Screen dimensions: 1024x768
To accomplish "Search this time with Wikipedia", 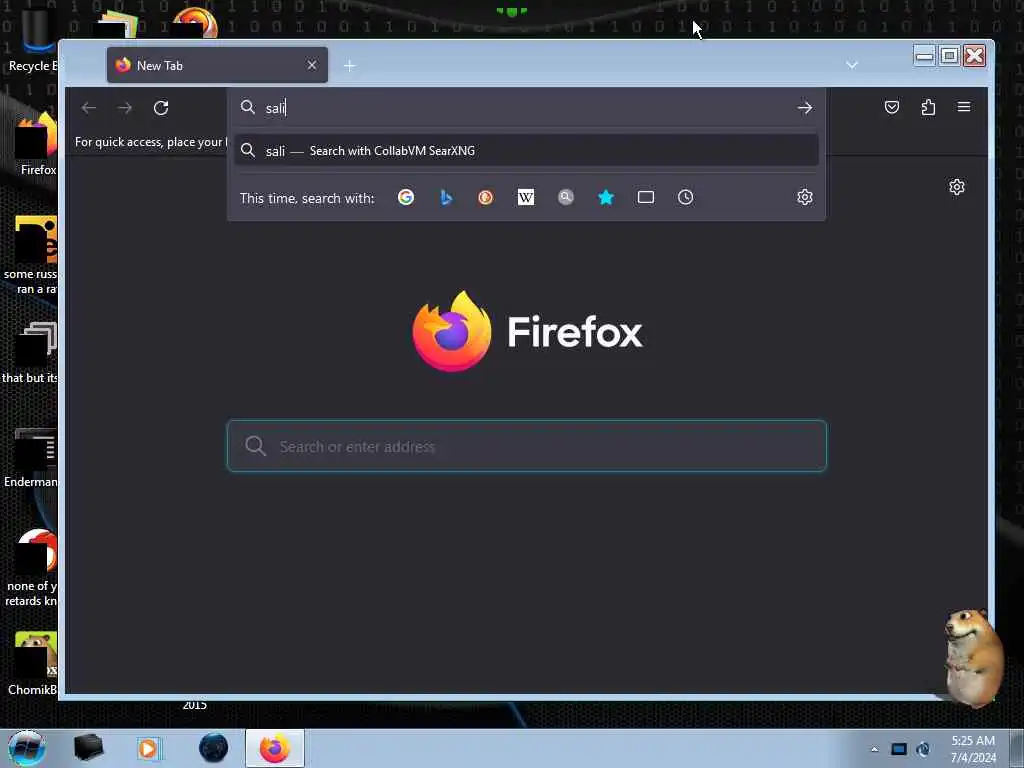I will coord(526,197).
